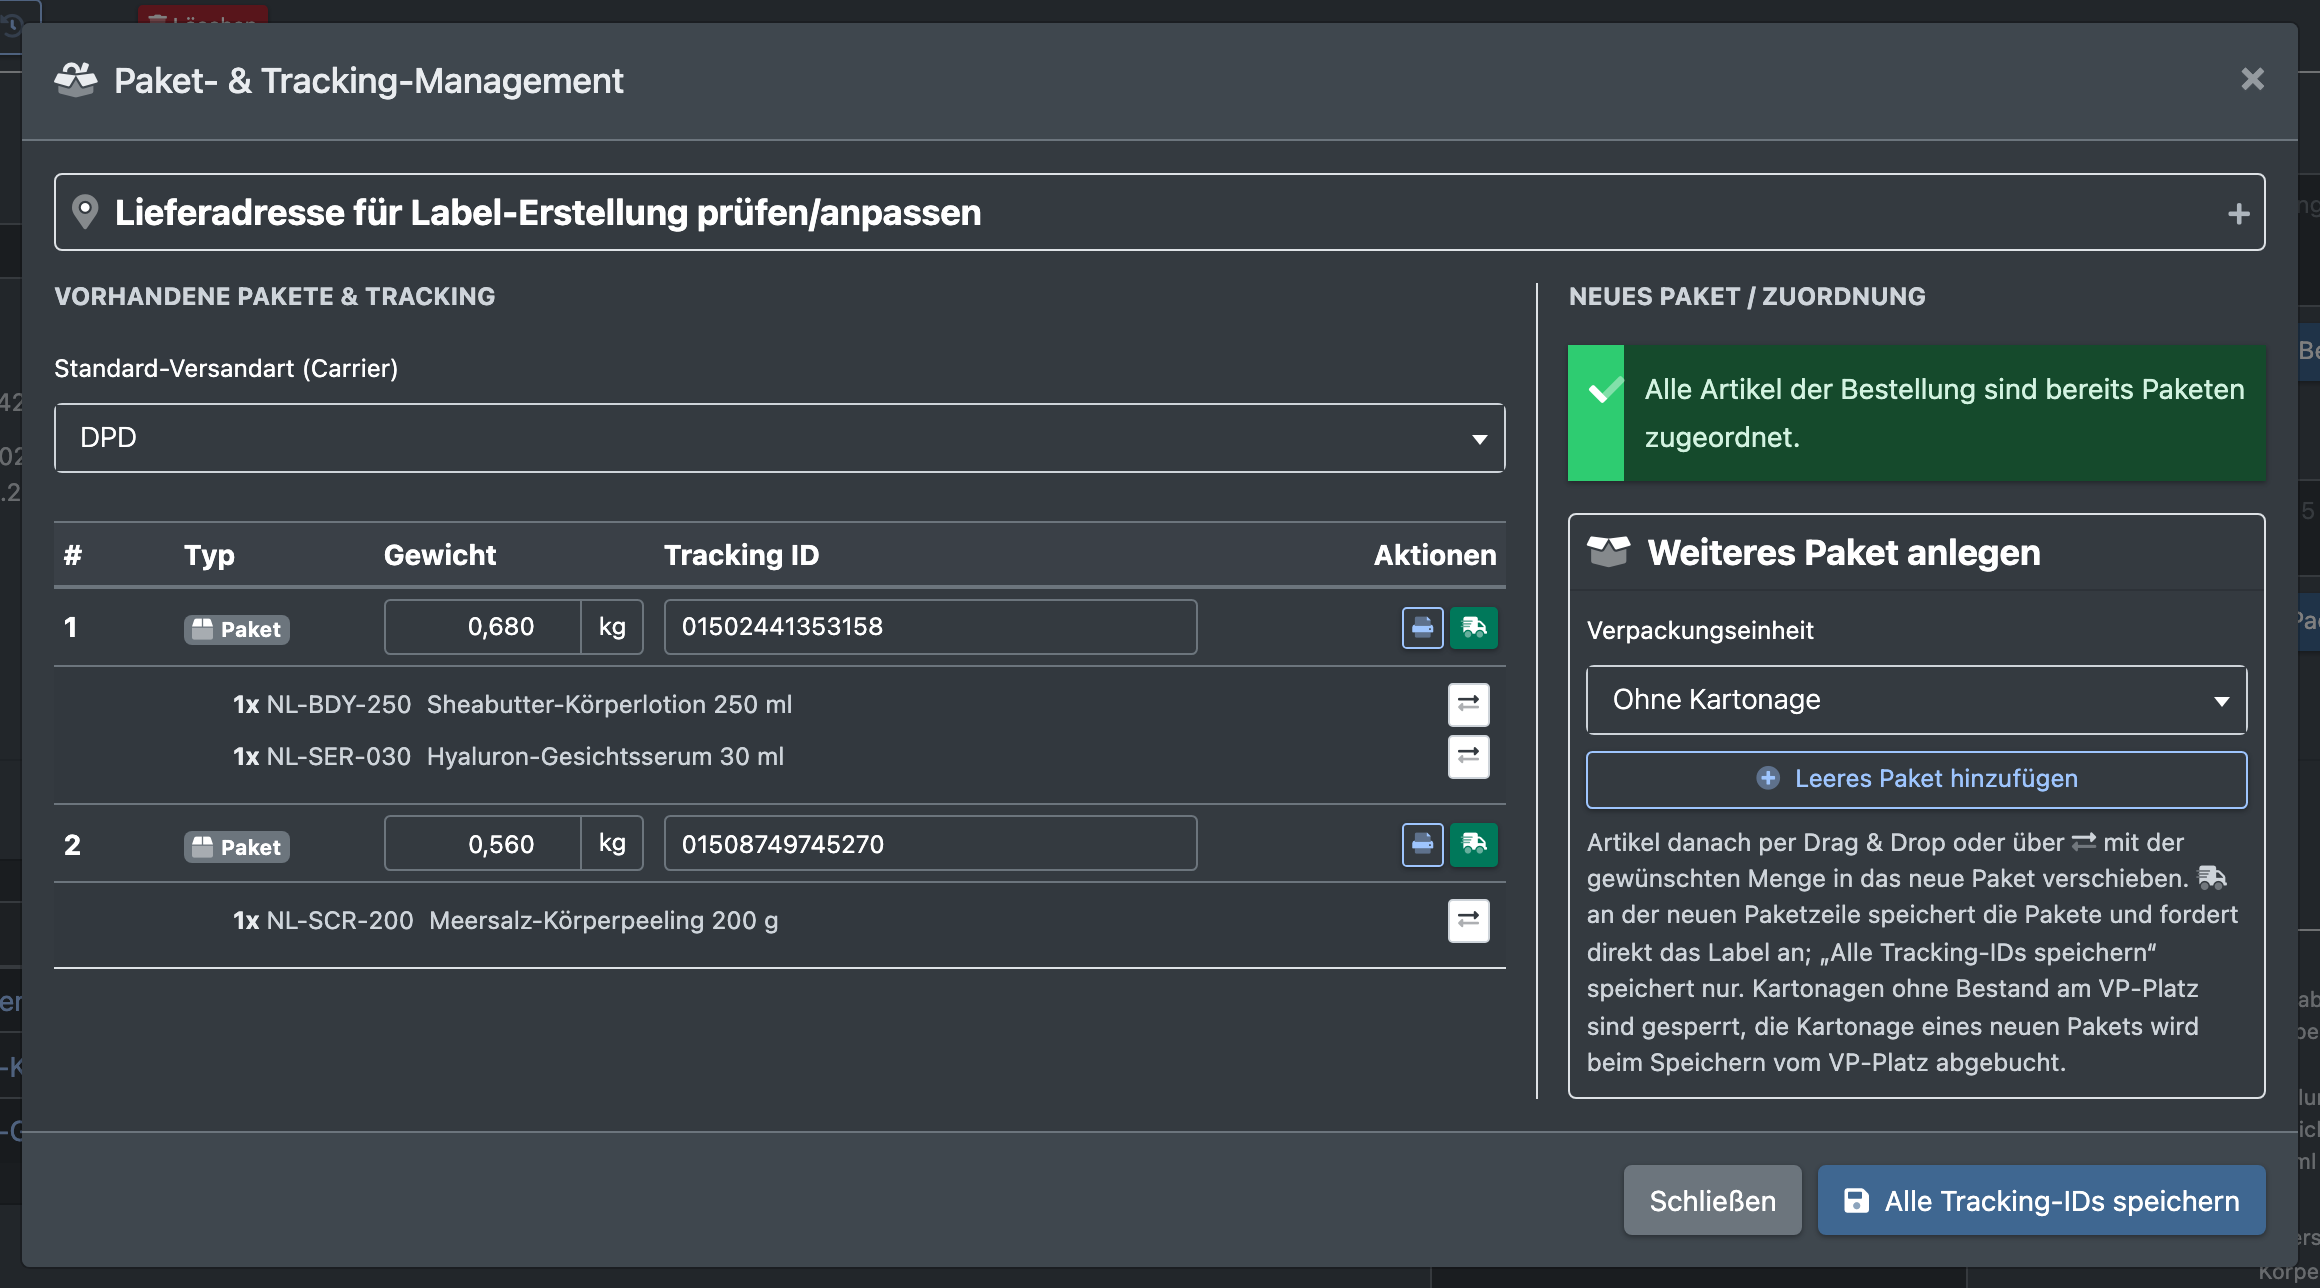Click the Gewicht column header

point(440,555)
